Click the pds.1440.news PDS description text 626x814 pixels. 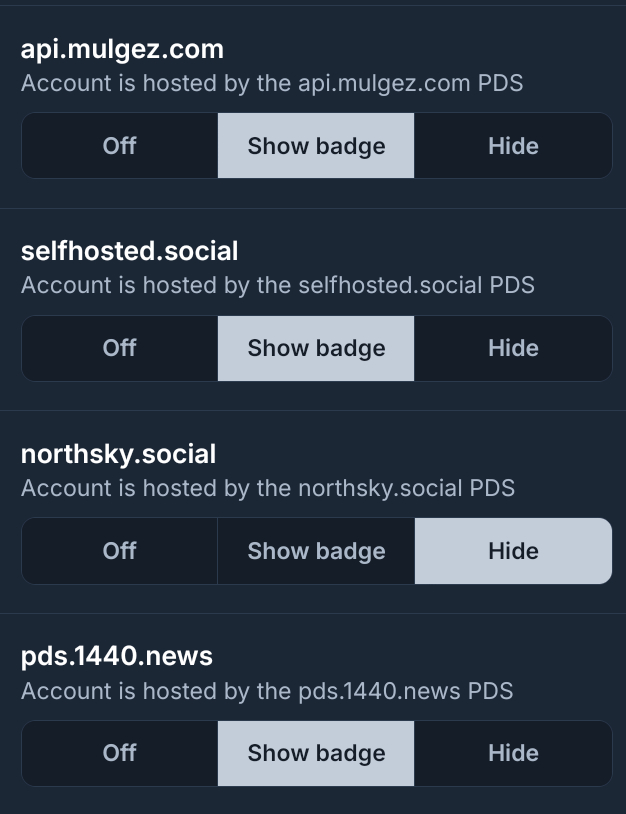[x=267, y=690]
